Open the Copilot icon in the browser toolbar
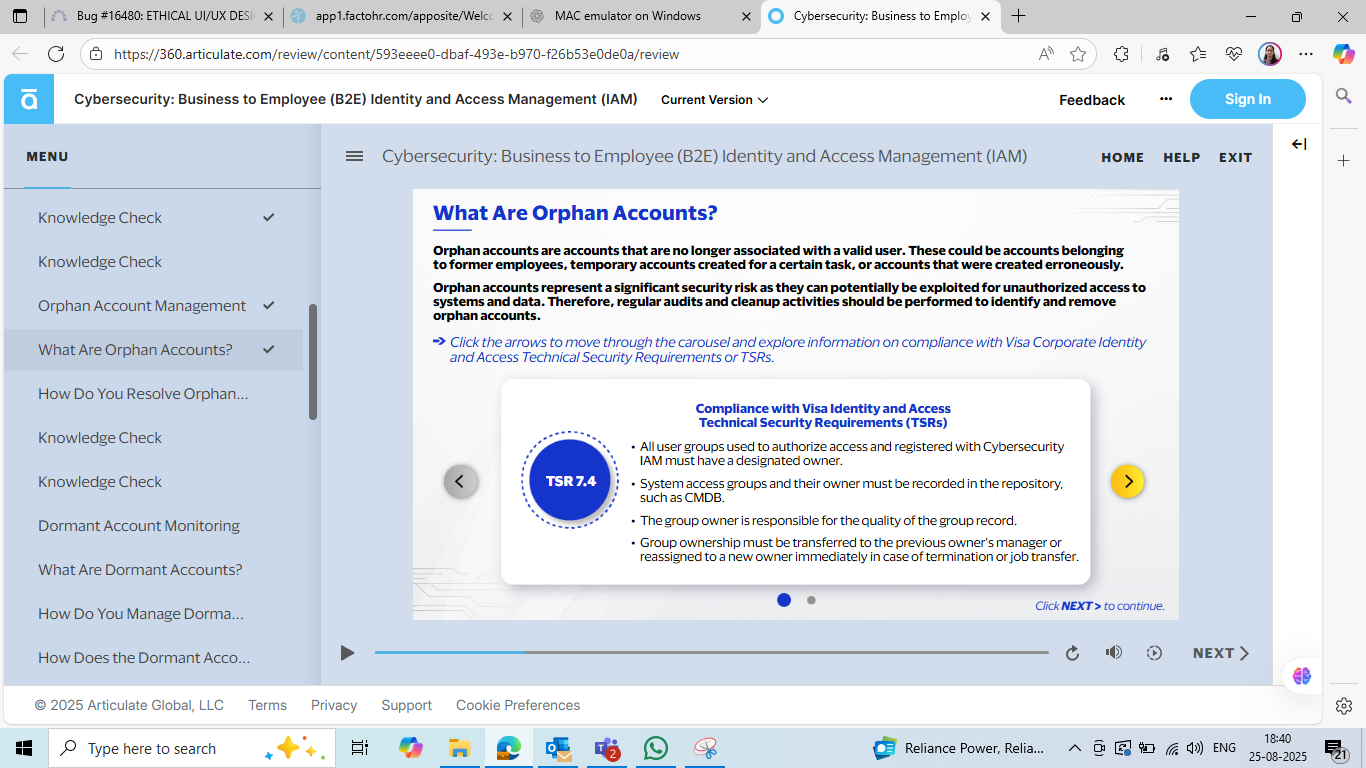The image size is (1366, 768). pyautogui.click(x=1343, y=54)
